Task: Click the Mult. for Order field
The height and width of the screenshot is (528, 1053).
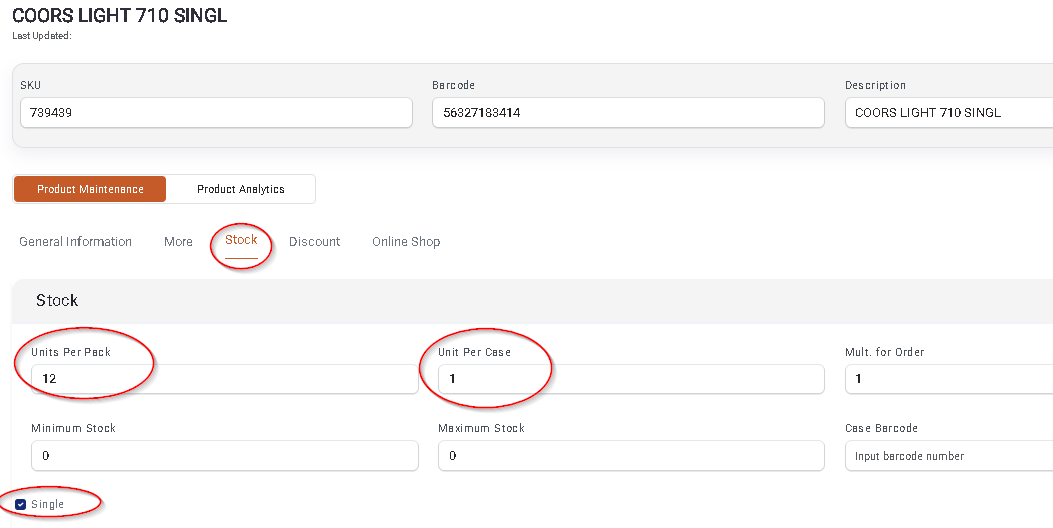Action: (949, 379)
